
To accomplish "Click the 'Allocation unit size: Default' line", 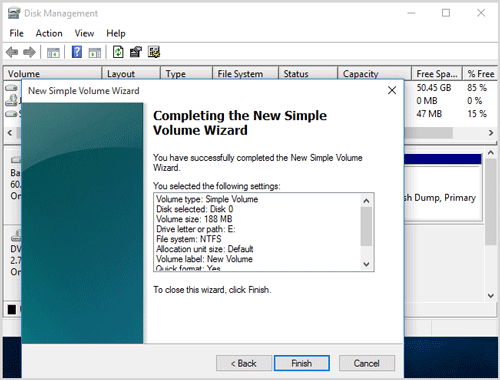I will point(205,249).
